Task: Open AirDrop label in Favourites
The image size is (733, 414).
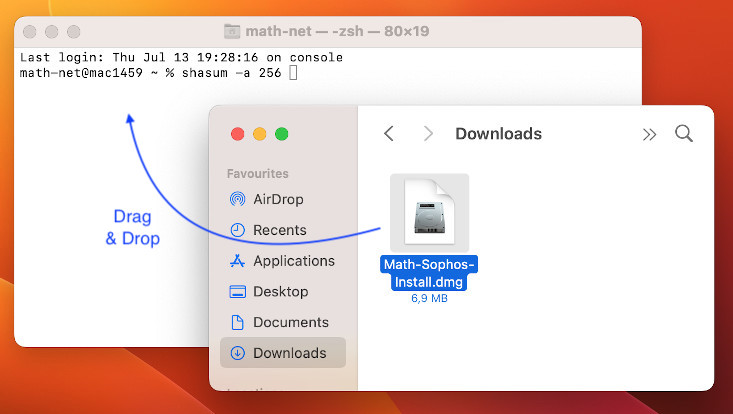Action: pyautogui.click(x=278, y=200)
